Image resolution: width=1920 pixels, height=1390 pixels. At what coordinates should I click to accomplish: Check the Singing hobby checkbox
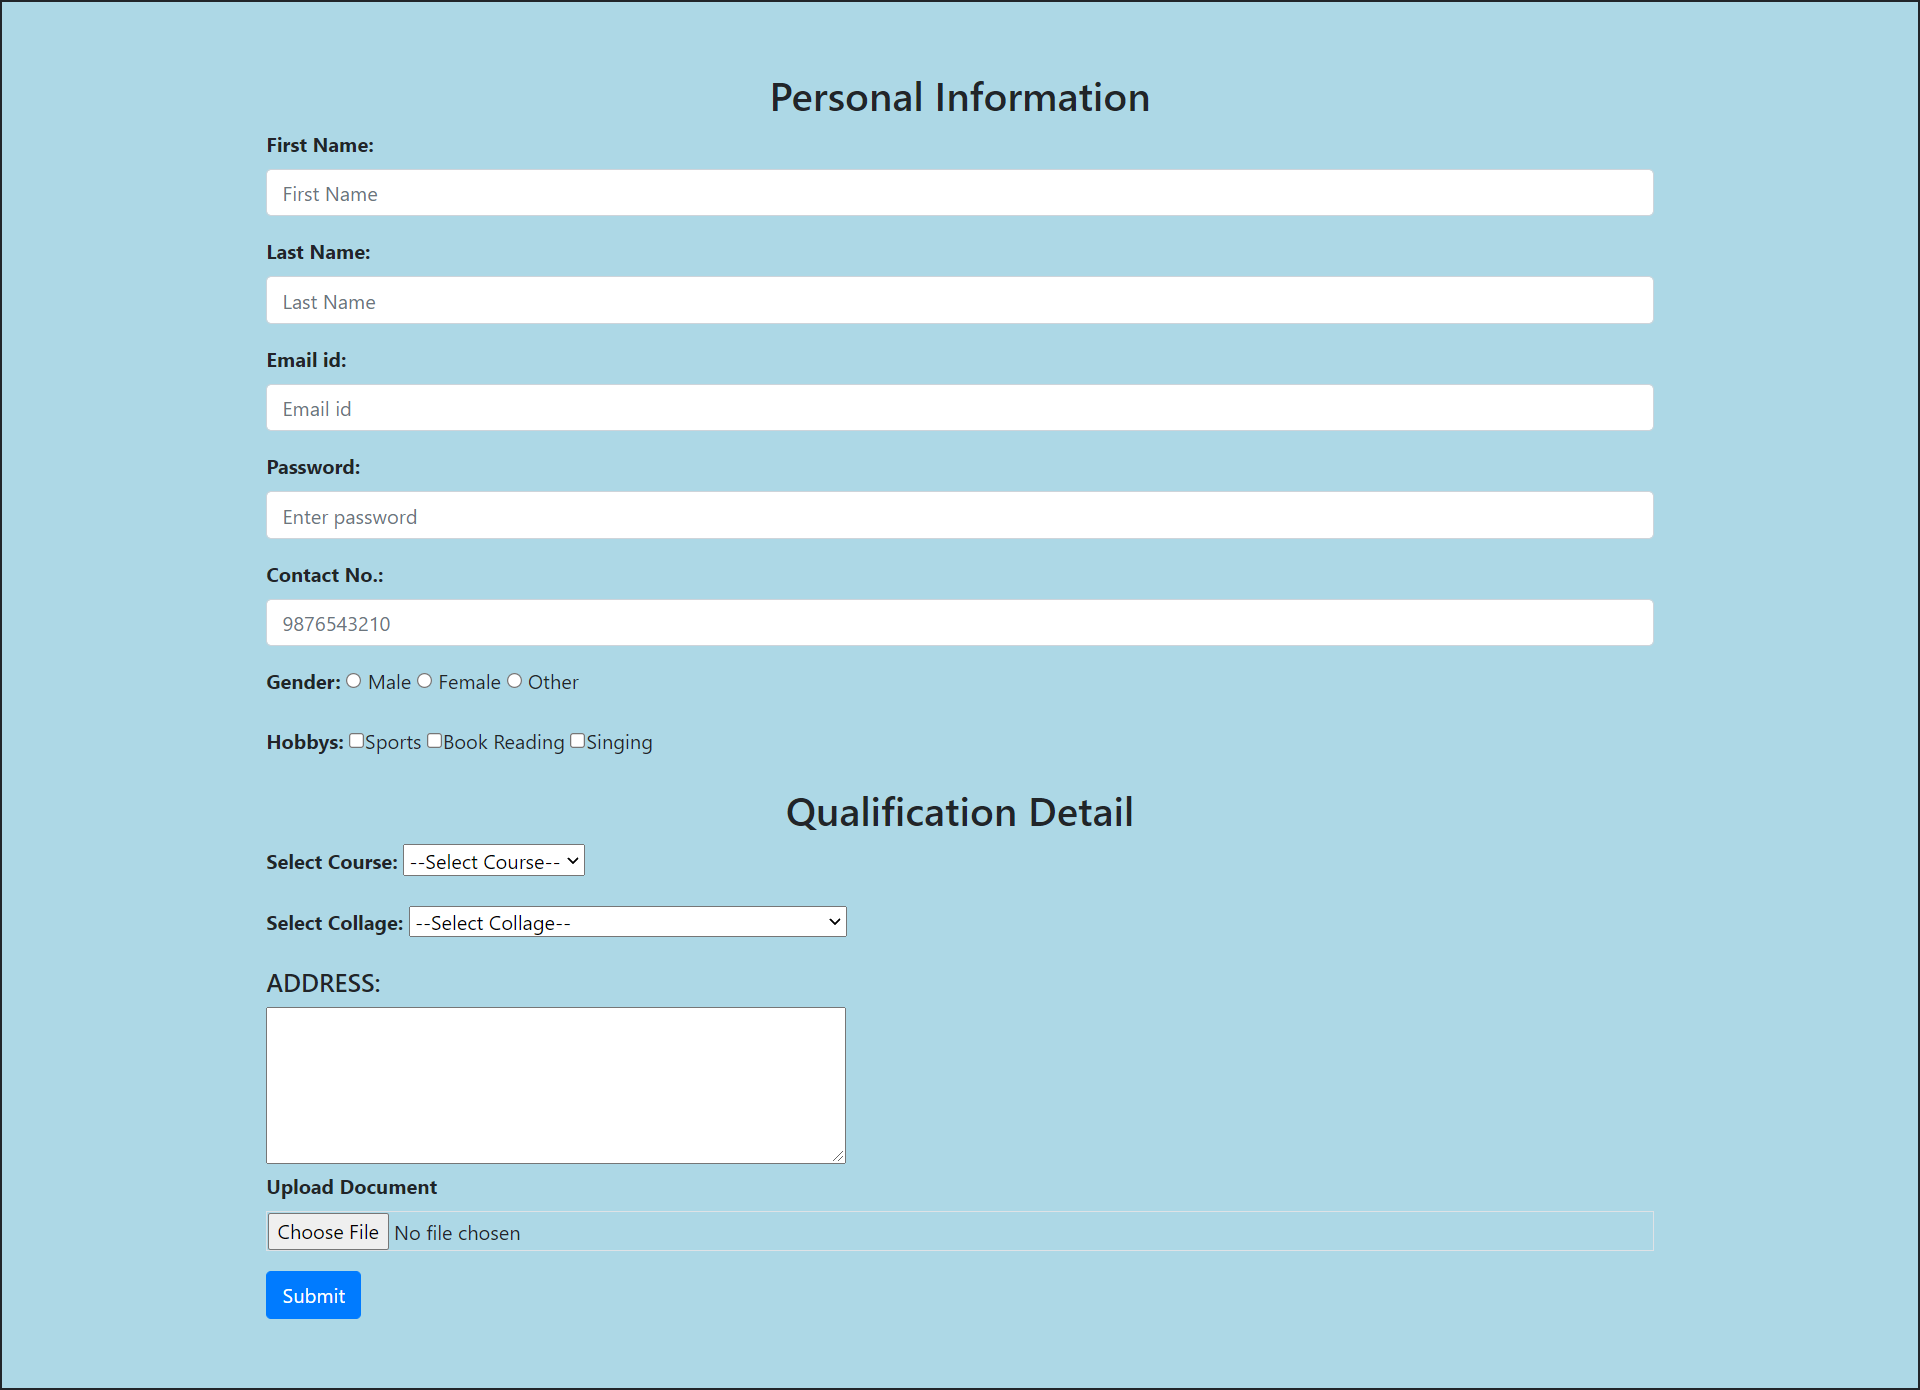click(x=577, y=741)
